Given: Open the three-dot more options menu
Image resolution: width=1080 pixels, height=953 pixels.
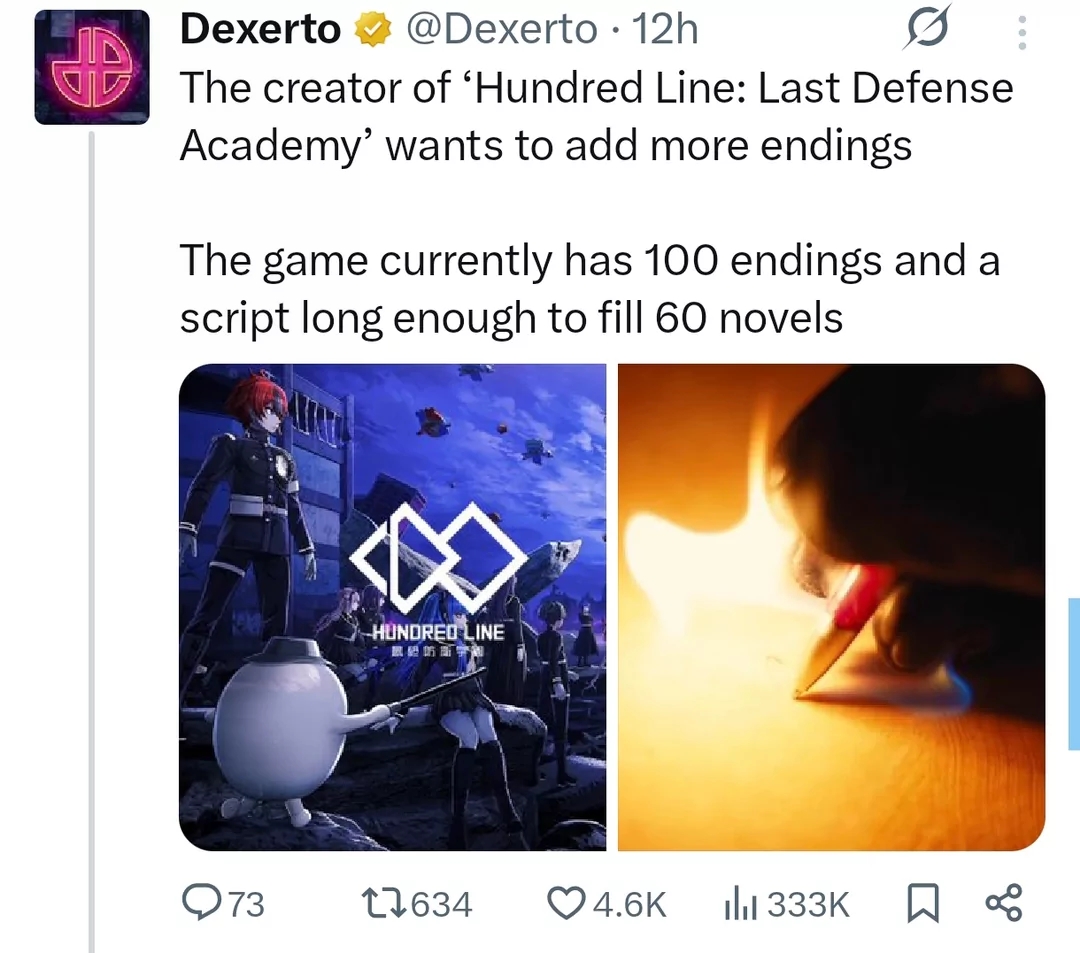Looking at the screenshot, I should click(1022, 32).
